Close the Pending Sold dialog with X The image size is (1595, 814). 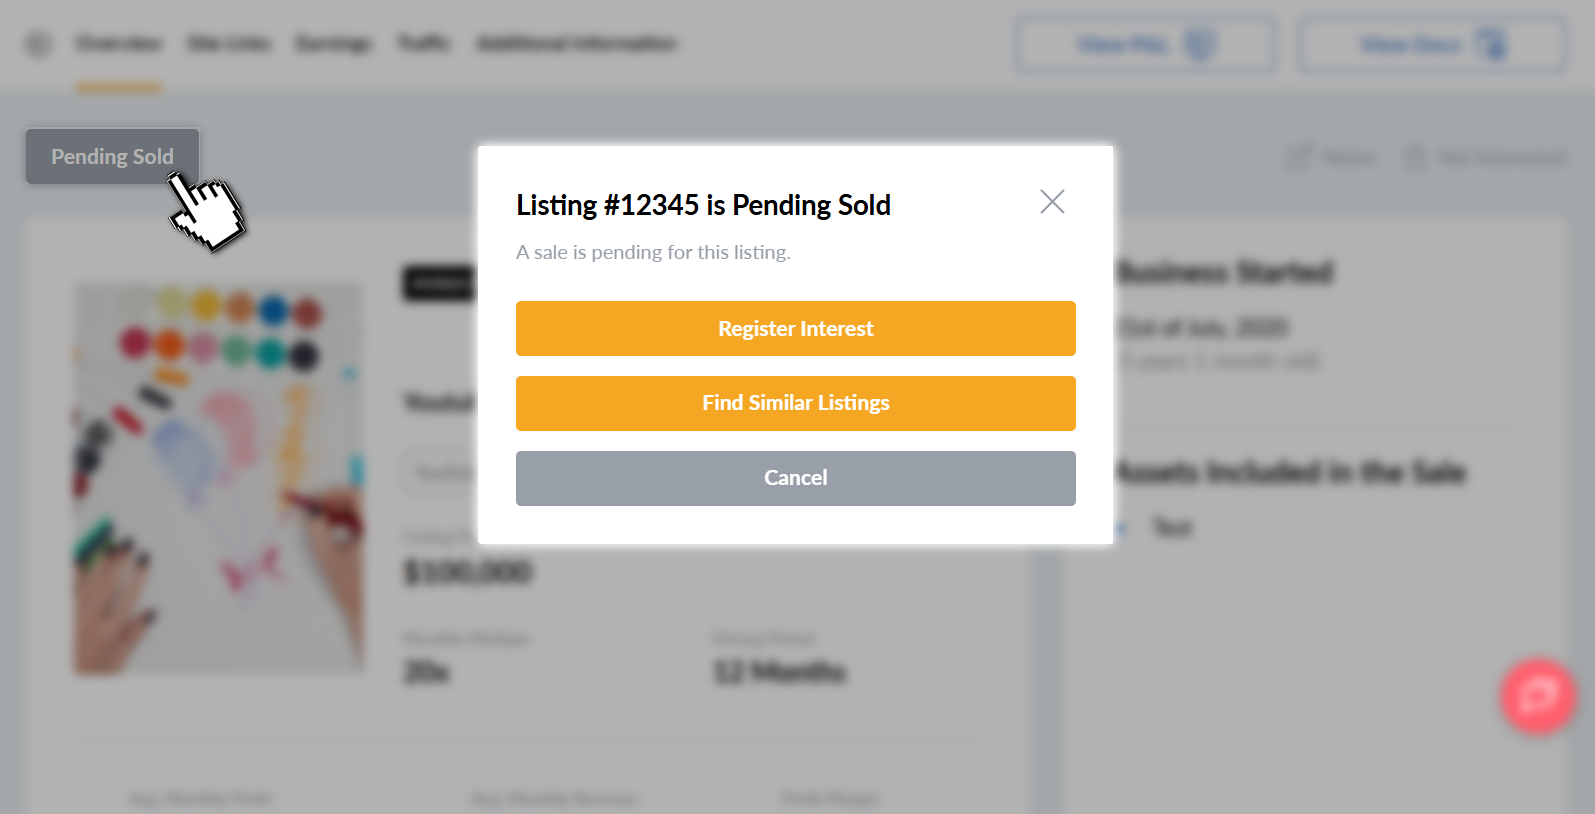(x=1052, y=202)
